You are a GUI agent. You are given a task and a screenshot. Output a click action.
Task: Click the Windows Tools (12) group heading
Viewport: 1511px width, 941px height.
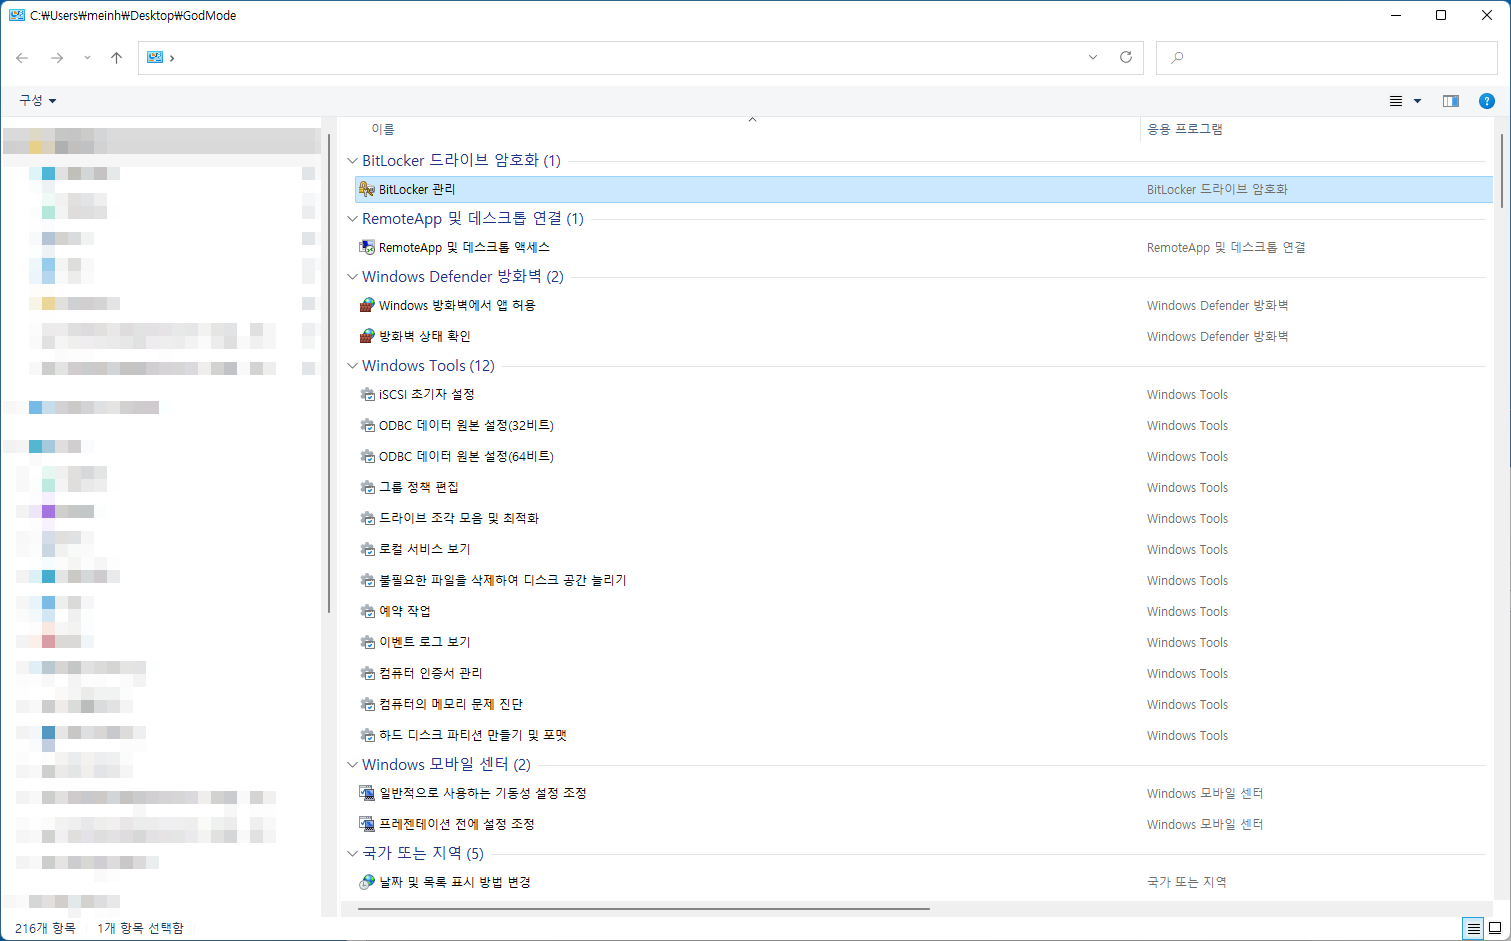tap(428, 365)
